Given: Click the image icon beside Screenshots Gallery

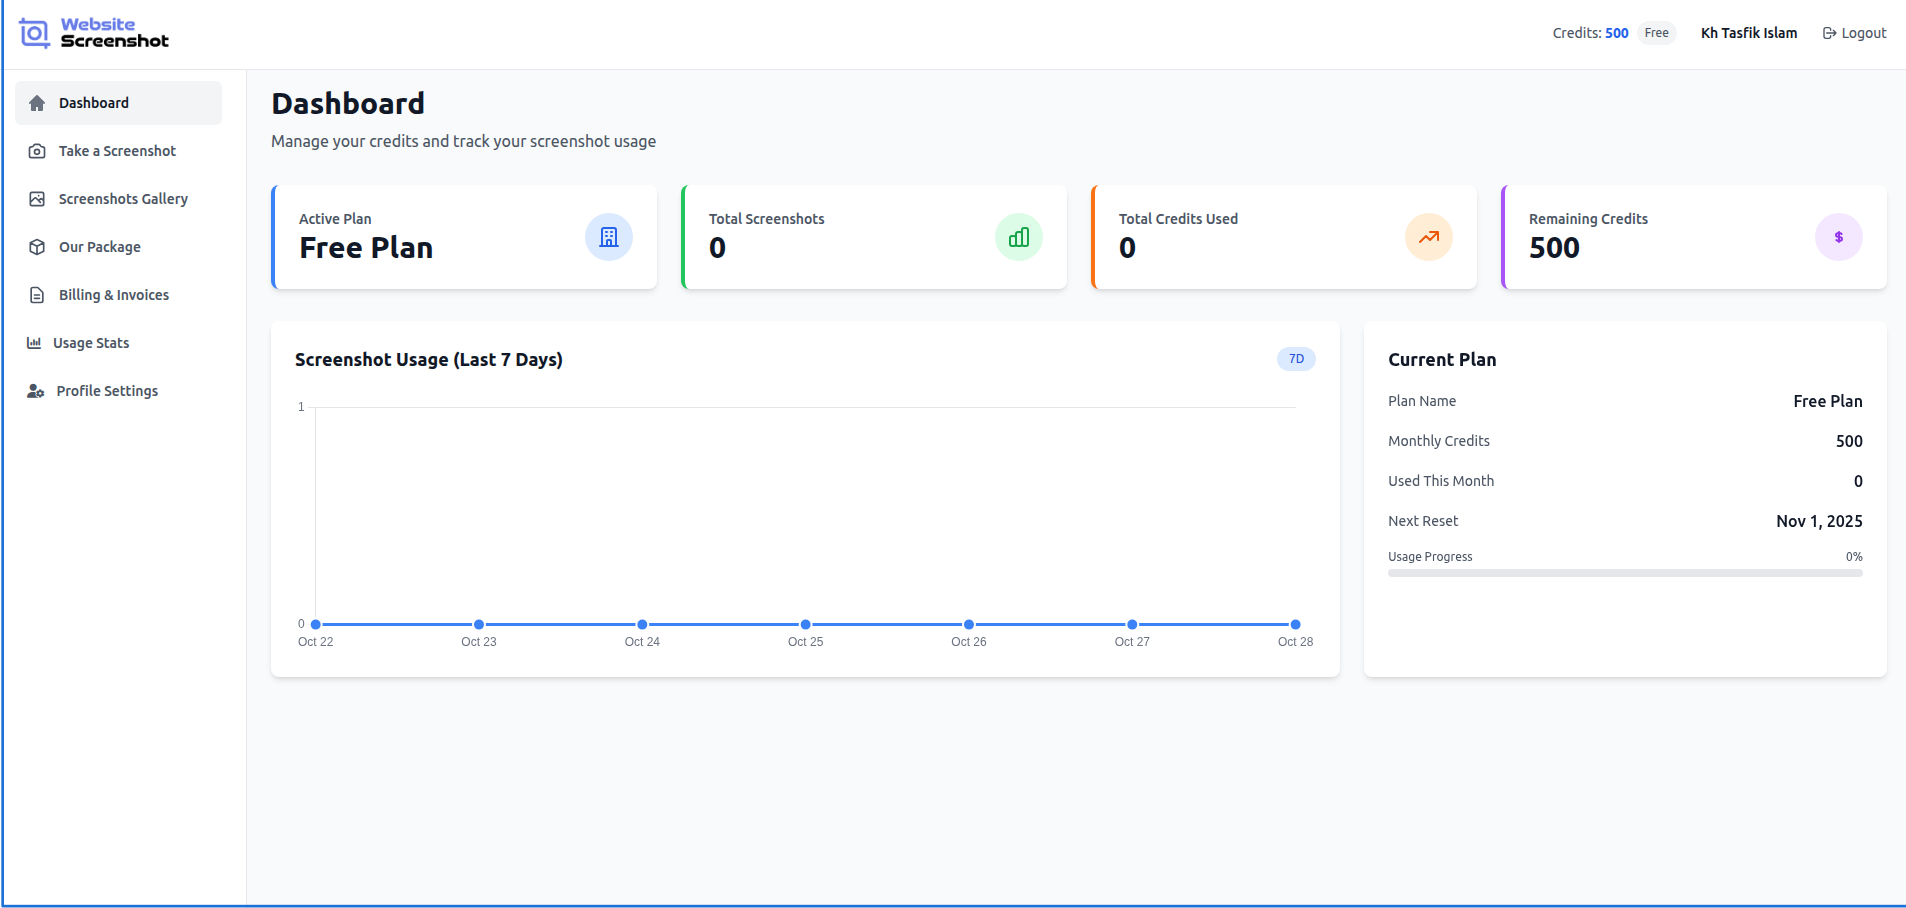Looking at the screenshot, I should [x=37, y=199].
